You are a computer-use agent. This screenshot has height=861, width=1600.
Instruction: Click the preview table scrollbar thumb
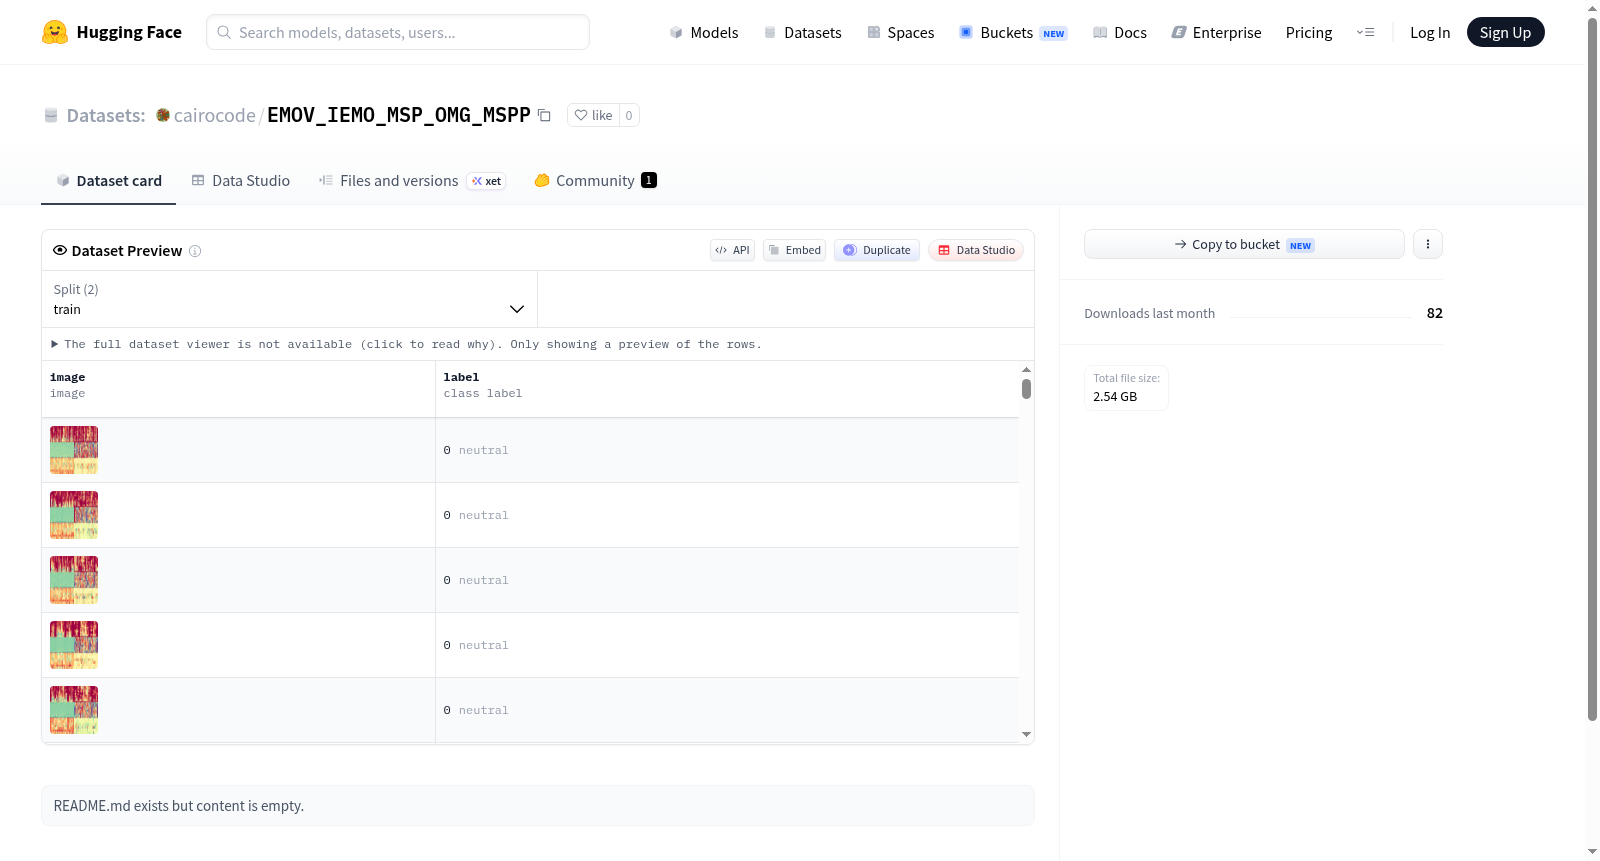[1026, 389]
